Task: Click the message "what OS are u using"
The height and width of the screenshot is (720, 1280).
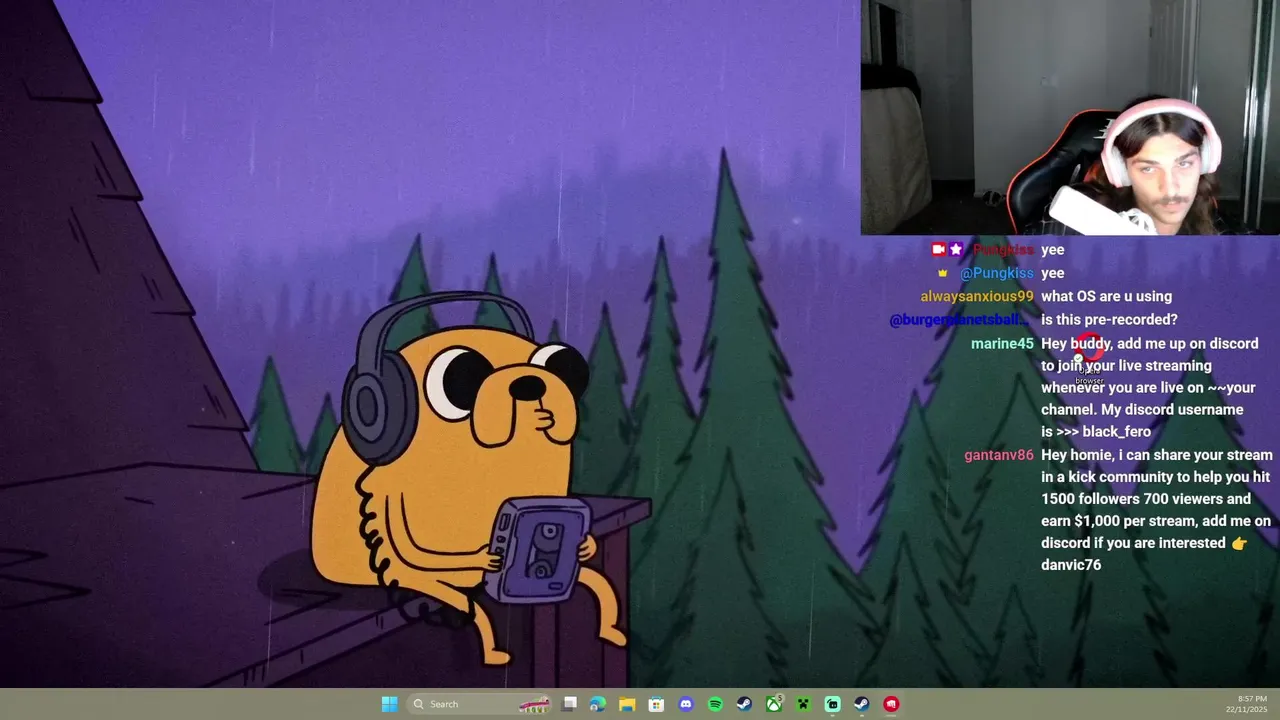Action: [x=1106, y=296]
